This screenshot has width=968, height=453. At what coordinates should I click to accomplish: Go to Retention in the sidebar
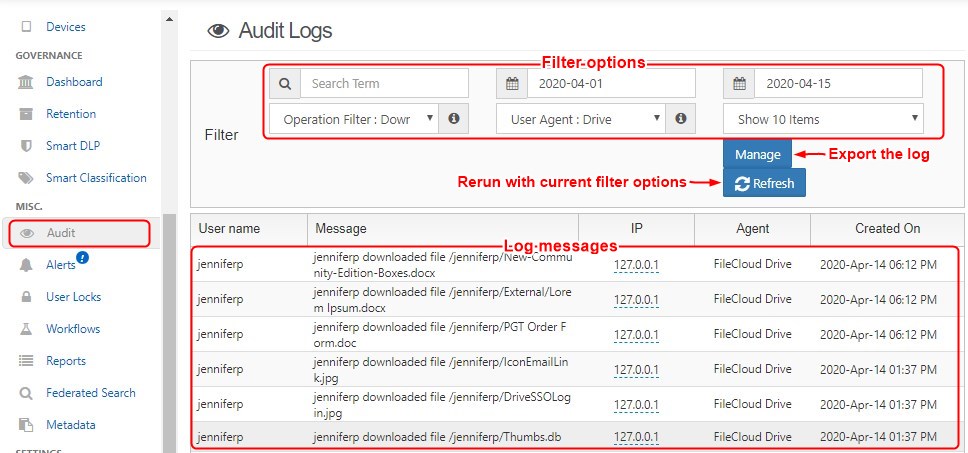click(71, 114)
